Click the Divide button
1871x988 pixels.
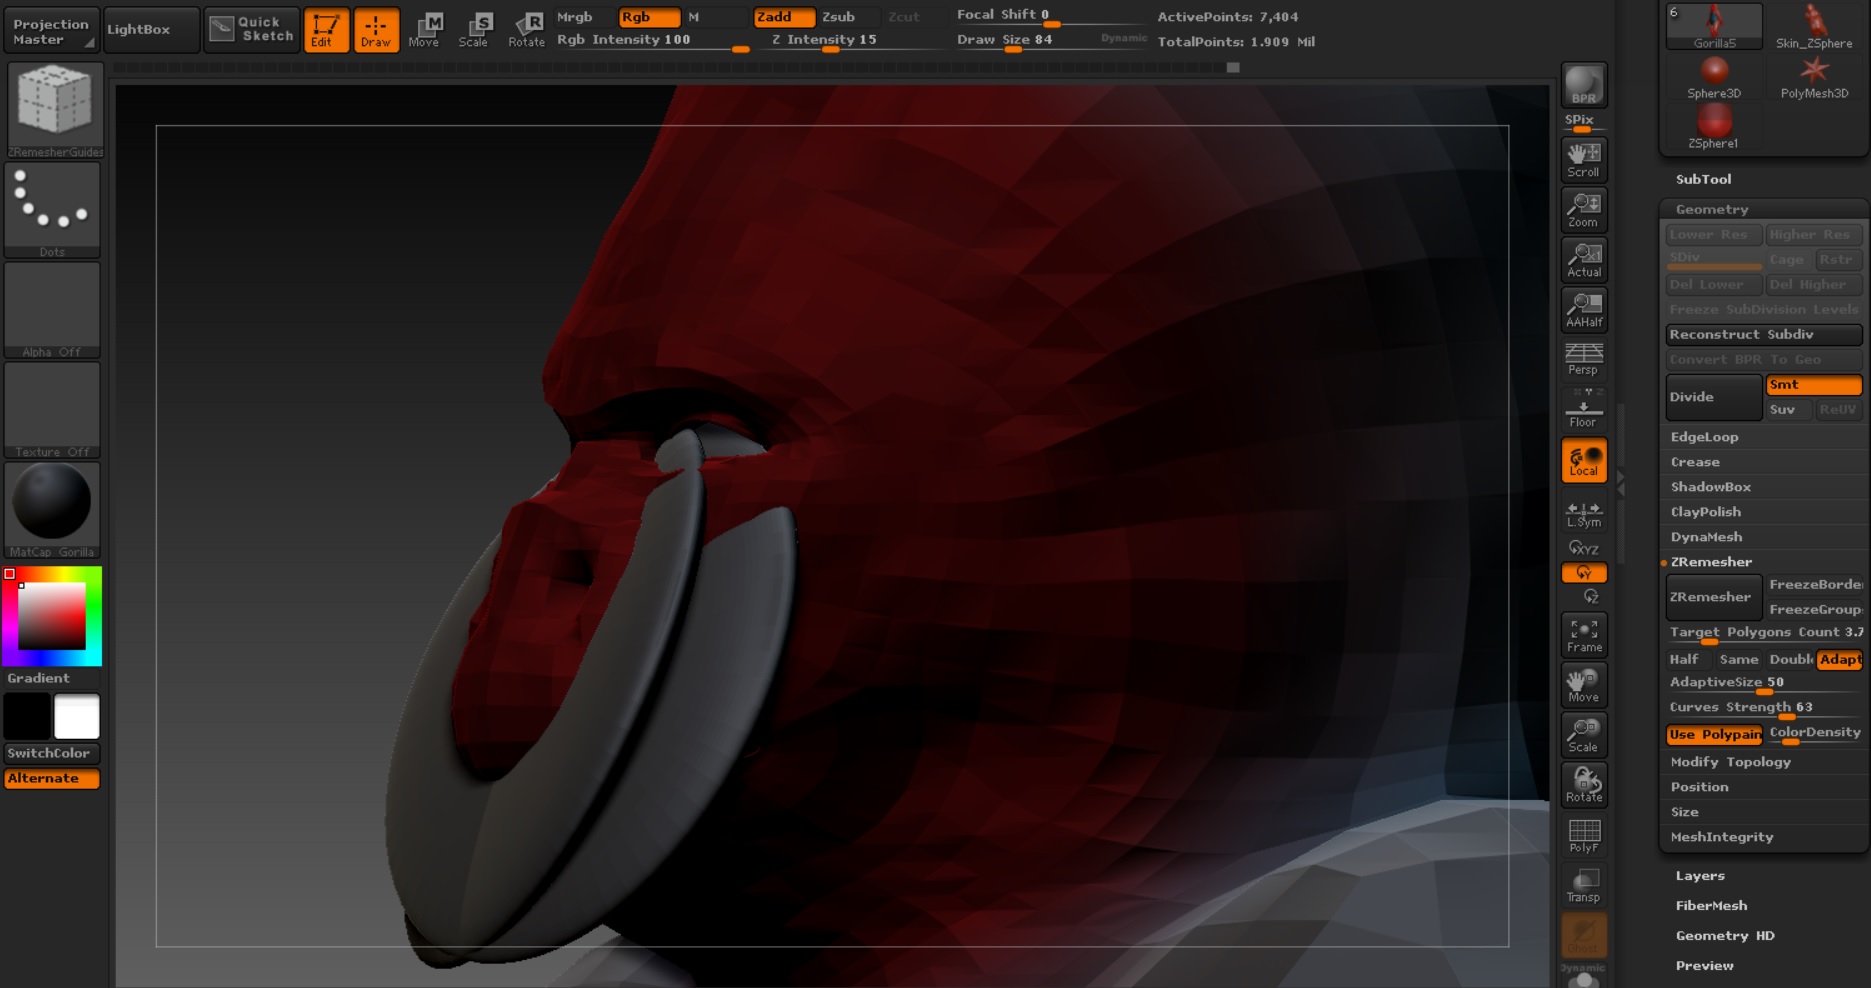(x=1714, y=397)
